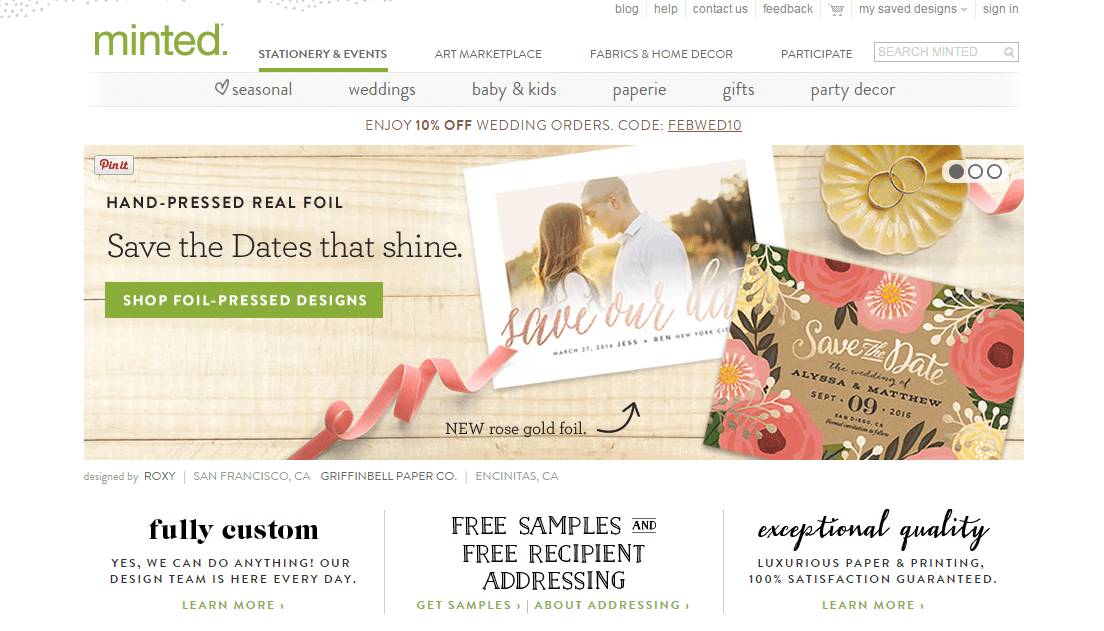
Task: Select the second carousel slide dot
Action: pos(975,171)
